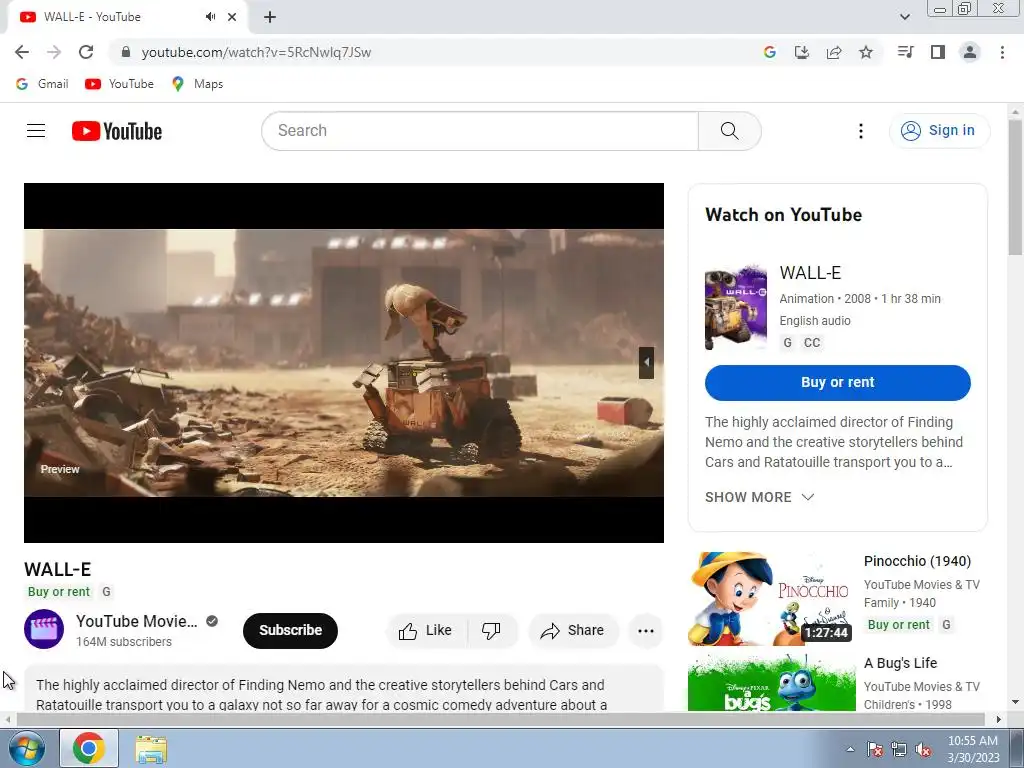
Task: Click the Sign in button
Action: point(939,131)
